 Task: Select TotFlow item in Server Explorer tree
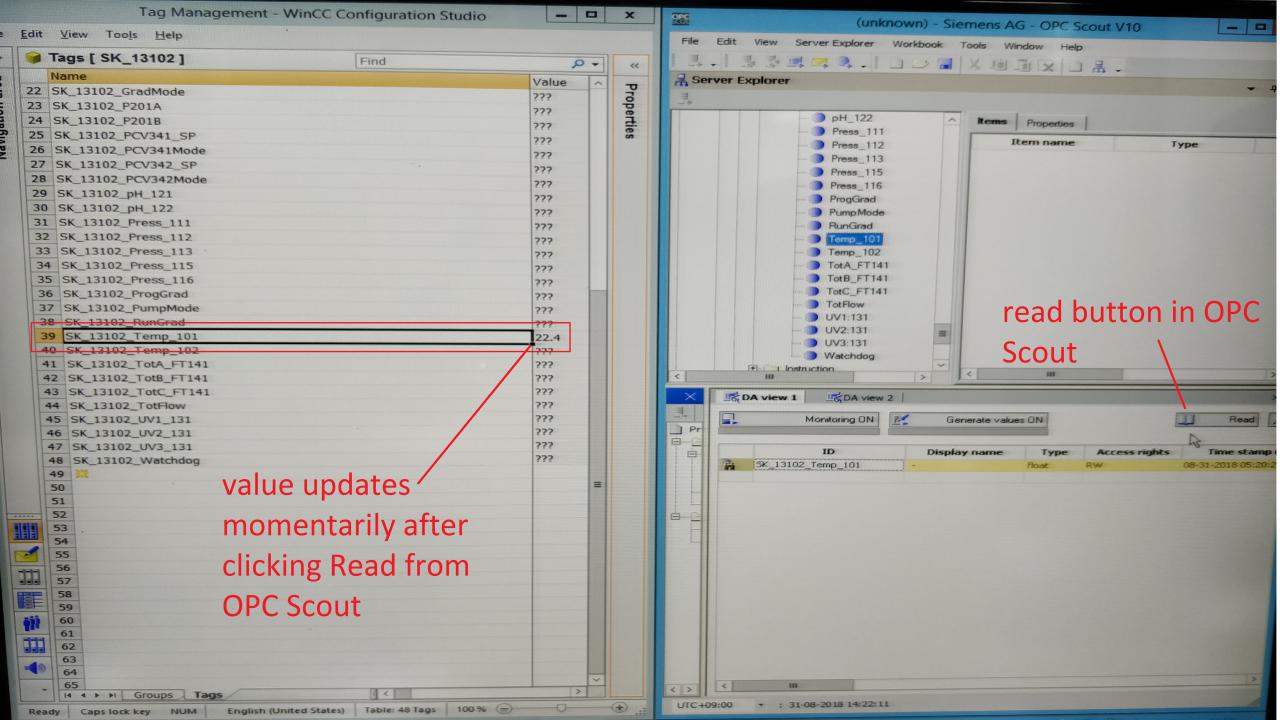point(846,304)
